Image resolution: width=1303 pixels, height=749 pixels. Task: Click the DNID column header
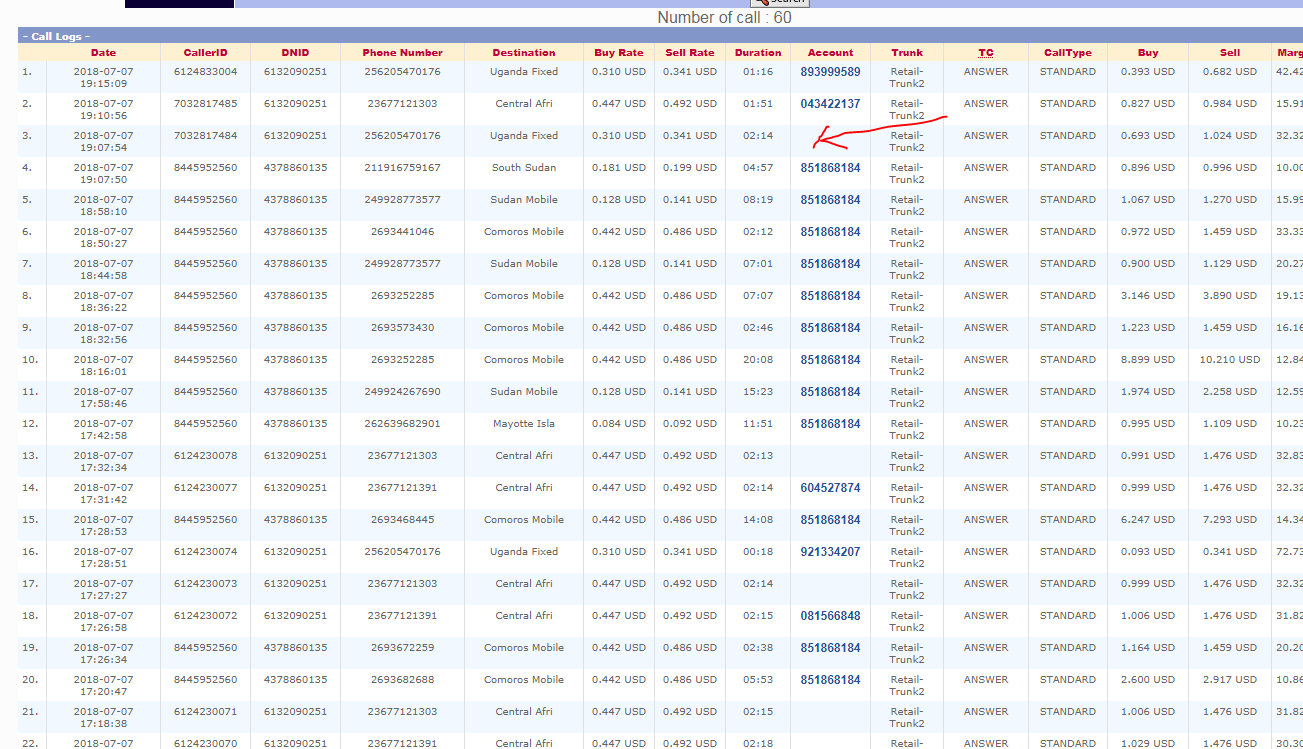pyautogui.click(x=295, y=53)
